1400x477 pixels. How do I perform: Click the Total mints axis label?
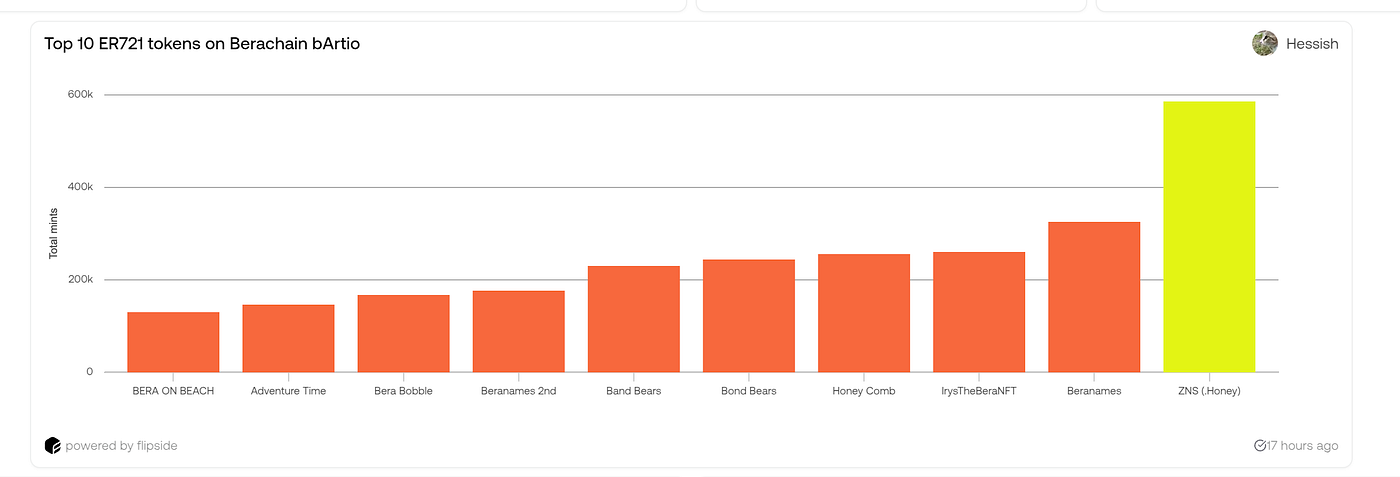pos(53,233)
